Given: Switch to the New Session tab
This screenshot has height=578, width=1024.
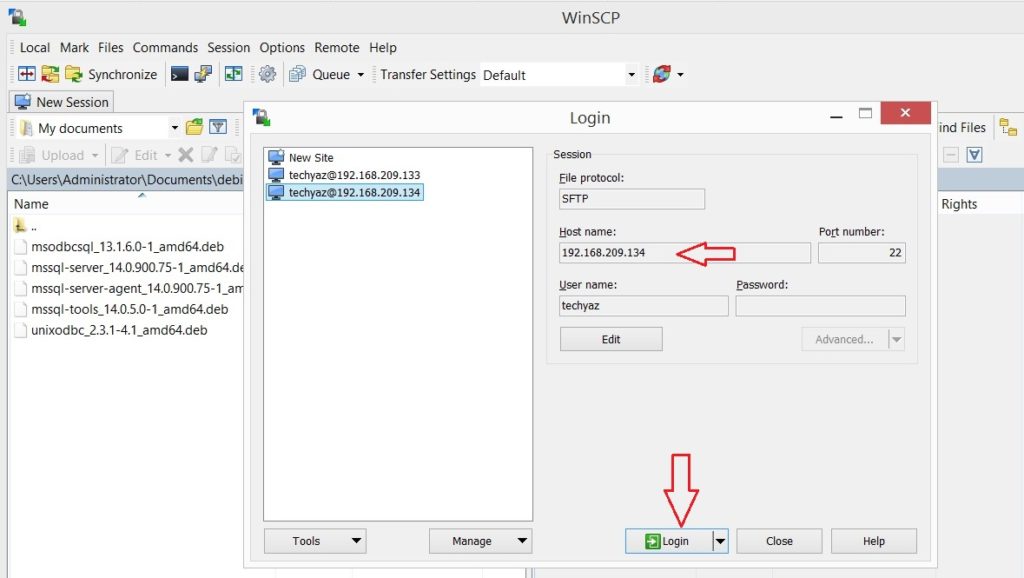Looking at the screenshot, I should coord(62,102).
